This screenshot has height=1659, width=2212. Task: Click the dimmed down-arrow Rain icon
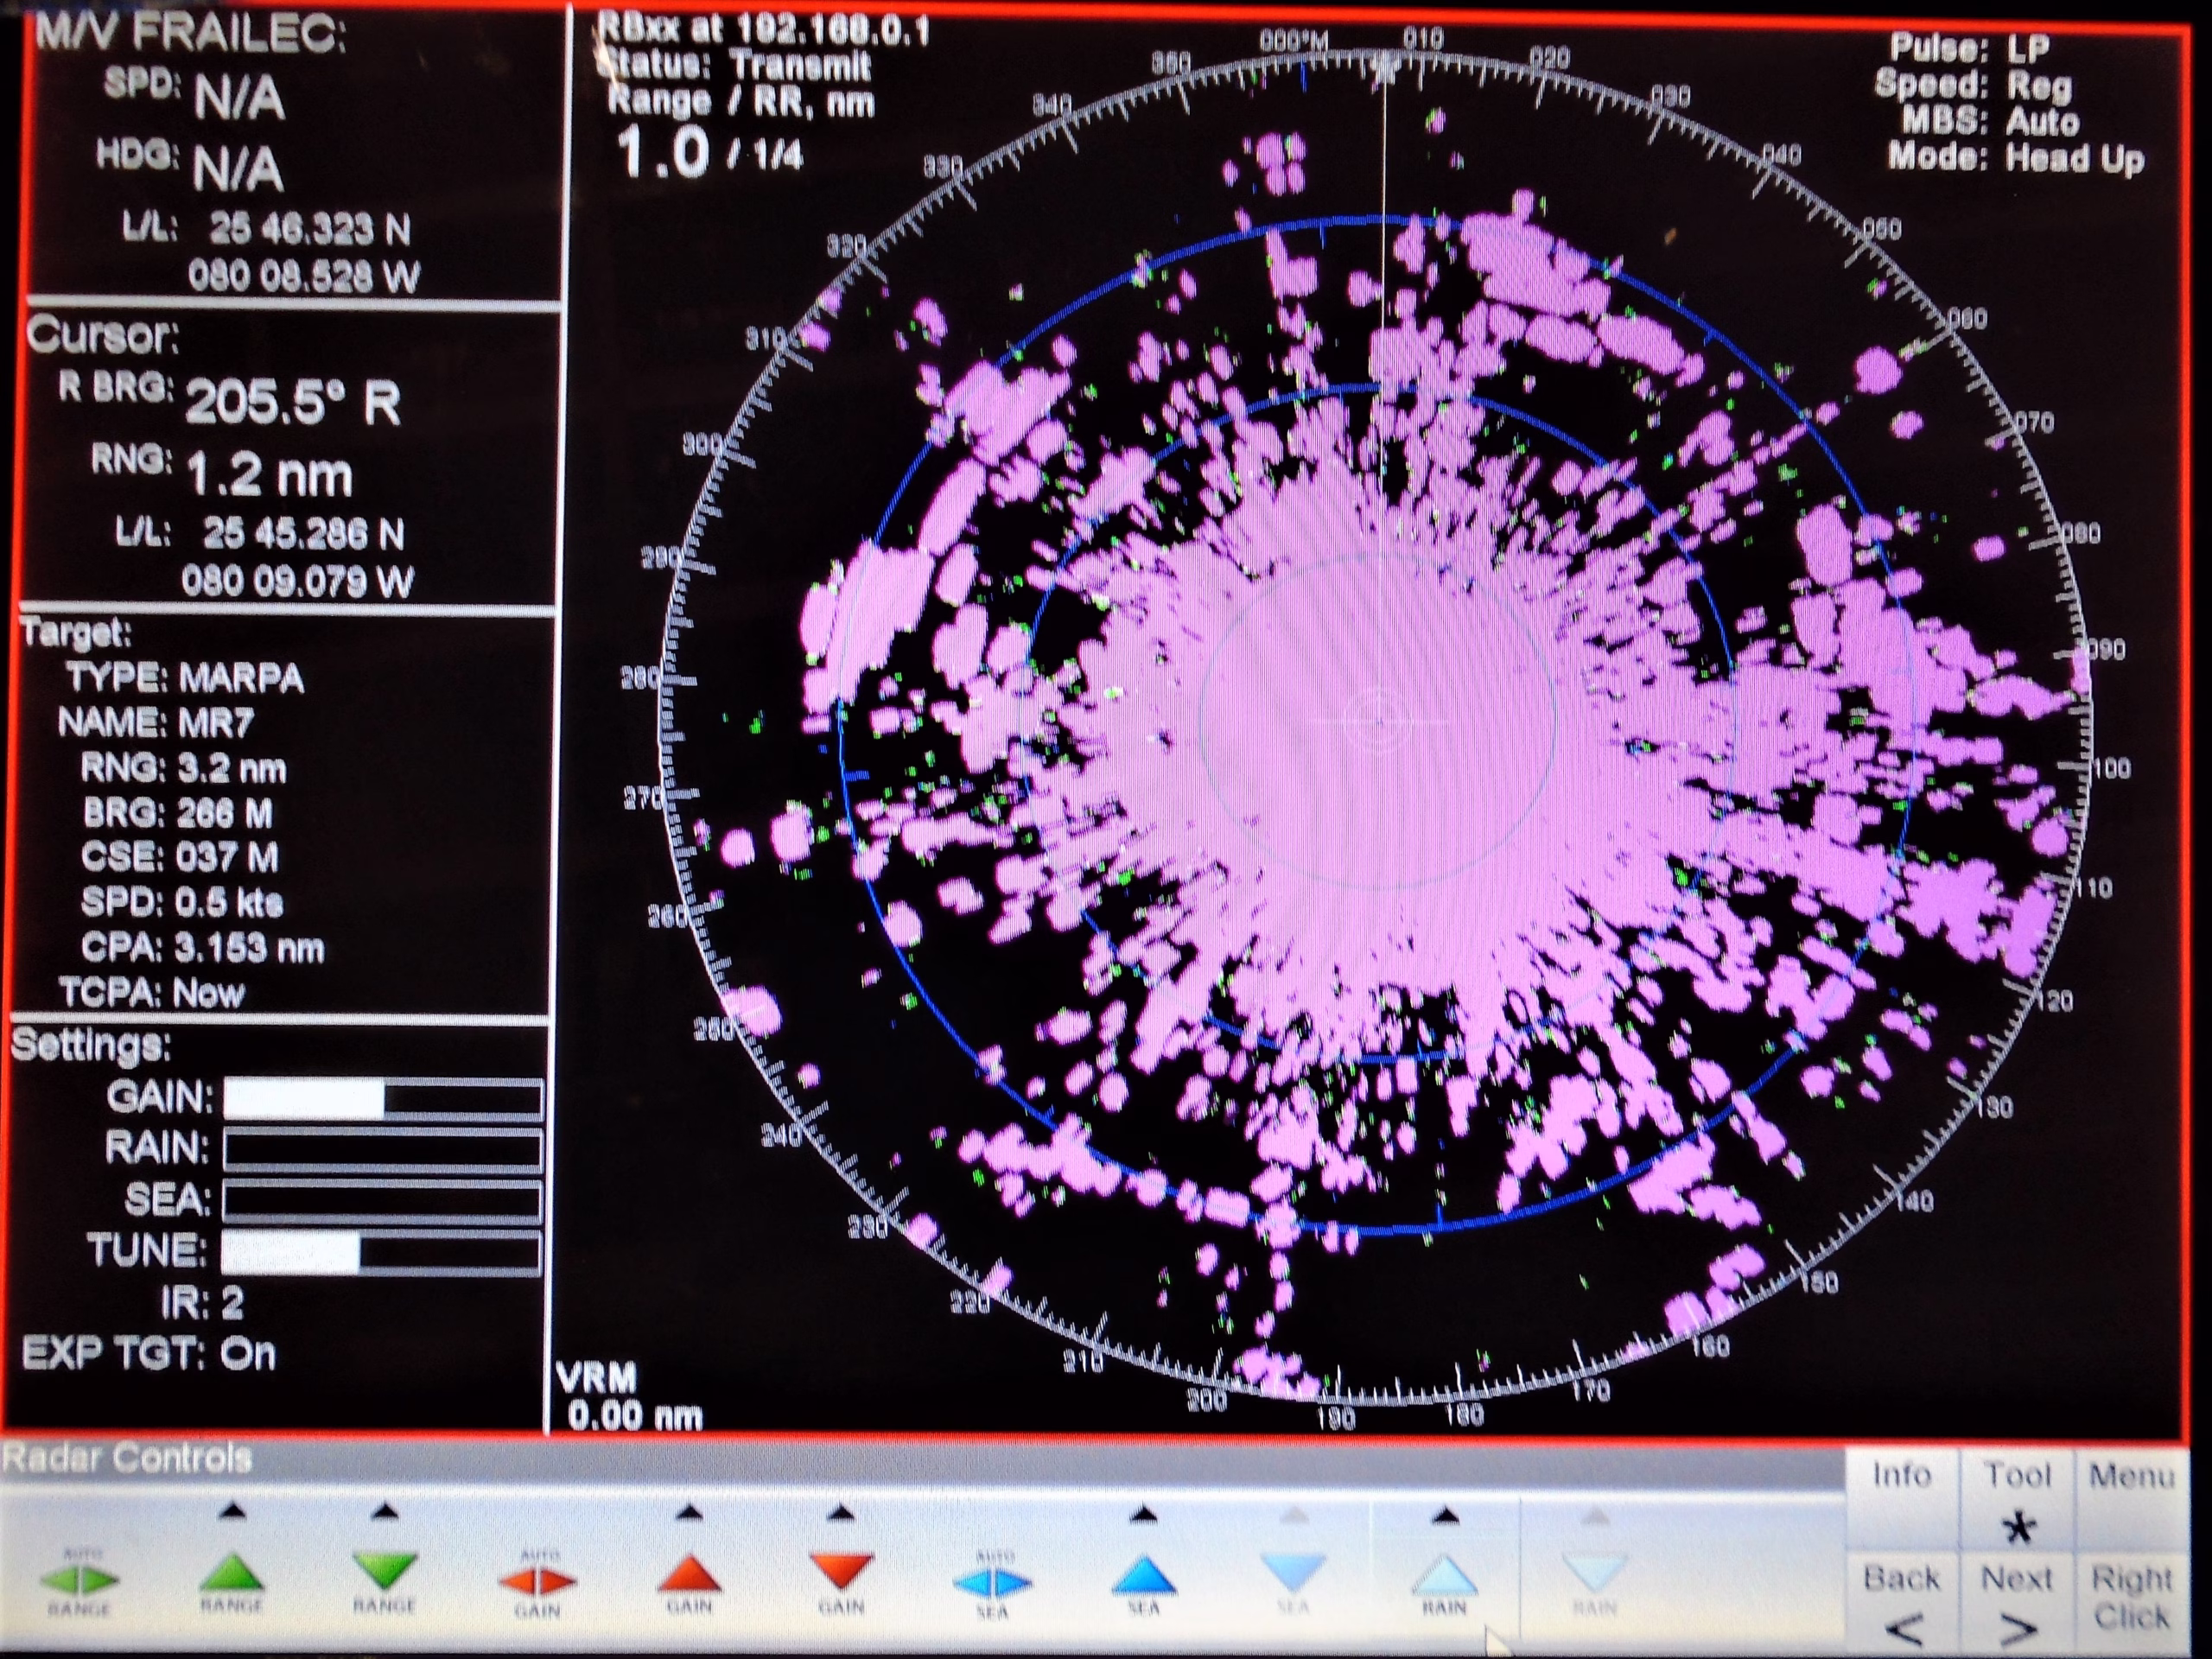[1595, 1574]
